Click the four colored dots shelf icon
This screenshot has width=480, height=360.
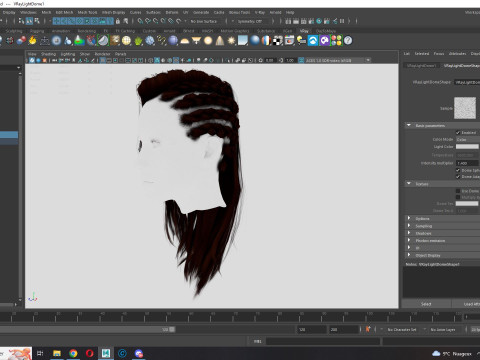[x=336, y=41]
